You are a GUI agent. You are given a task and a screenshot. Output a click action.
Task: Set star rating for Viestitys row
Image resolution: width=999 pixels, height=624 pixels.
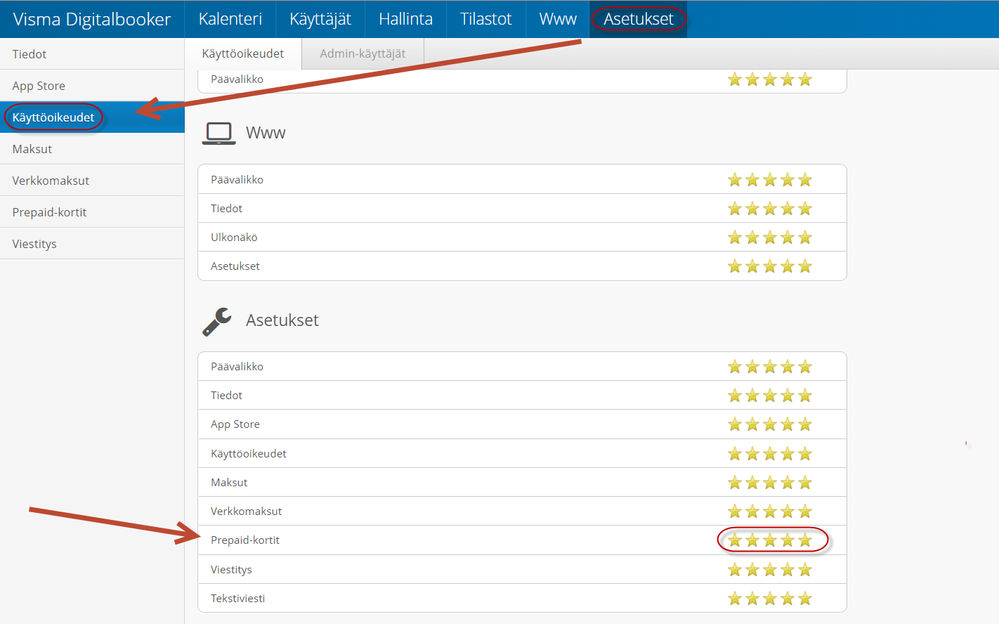[770, 569]
